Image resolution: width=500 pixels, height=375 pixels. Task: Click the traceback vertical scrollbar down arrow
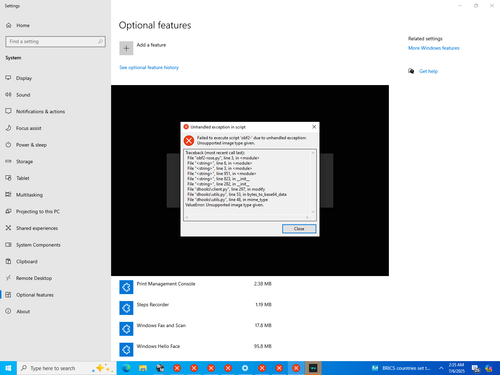tap(313, 212)
